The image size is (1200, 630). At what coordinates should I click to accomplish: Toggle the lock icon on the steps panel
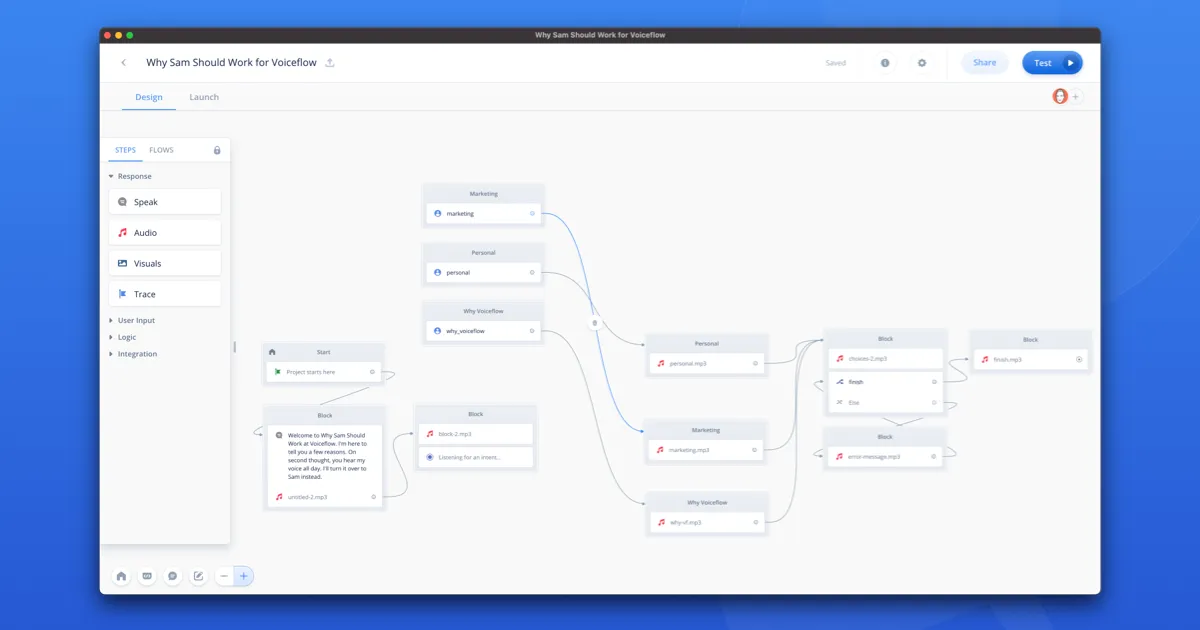coord(217,150)
